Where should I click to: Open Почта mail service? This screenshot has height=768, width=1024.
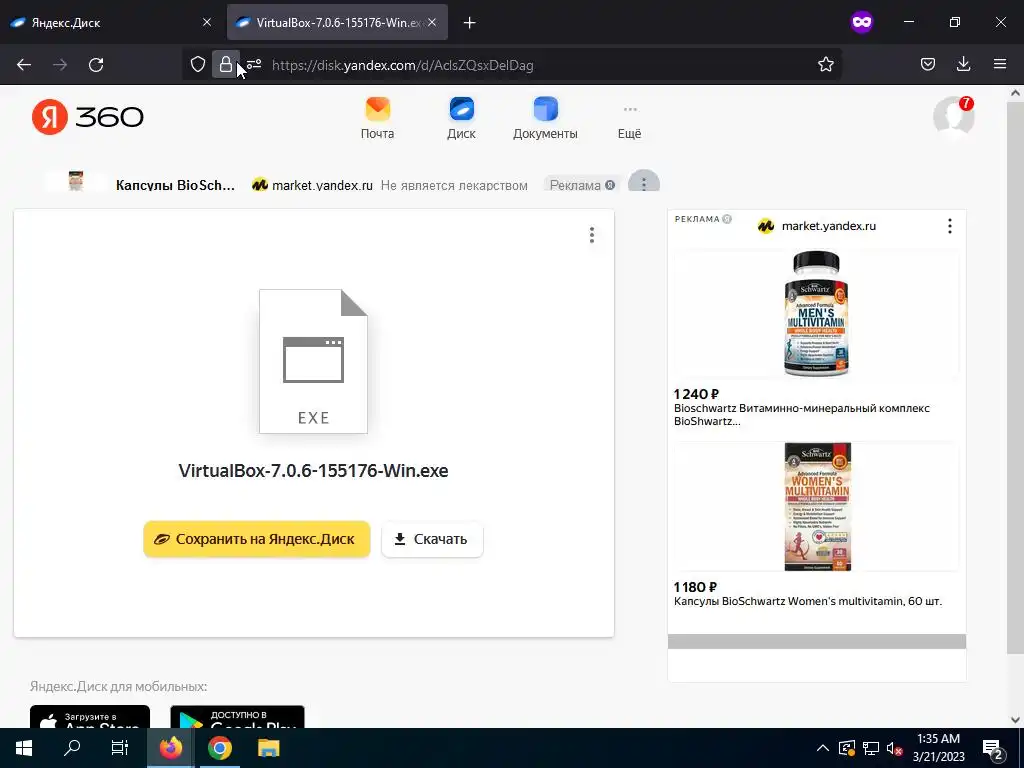pyautogui.click(x=377, y=118)
